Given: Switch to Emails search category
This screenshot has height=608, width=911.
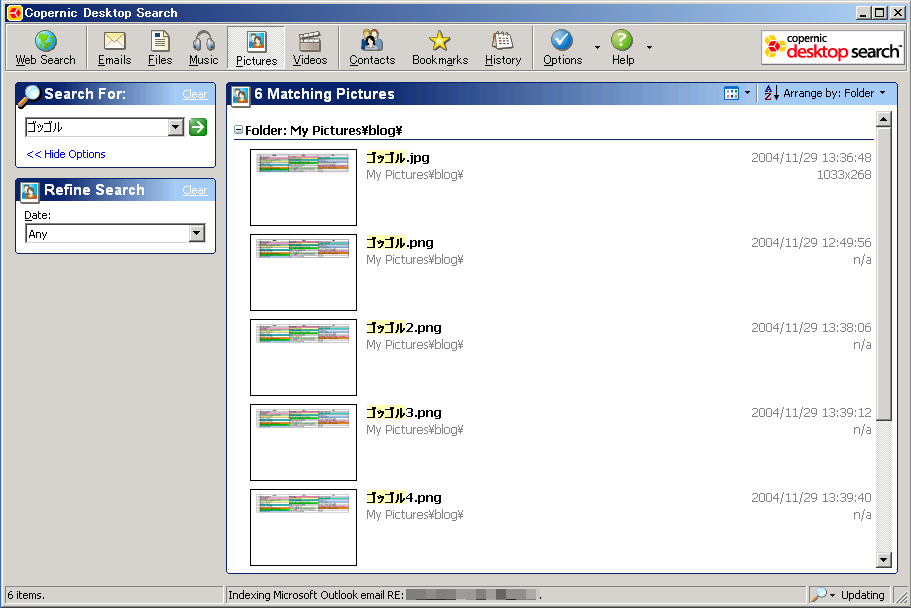Looking at the screenshot, I should pyautogui.click(x=114, y=48).
